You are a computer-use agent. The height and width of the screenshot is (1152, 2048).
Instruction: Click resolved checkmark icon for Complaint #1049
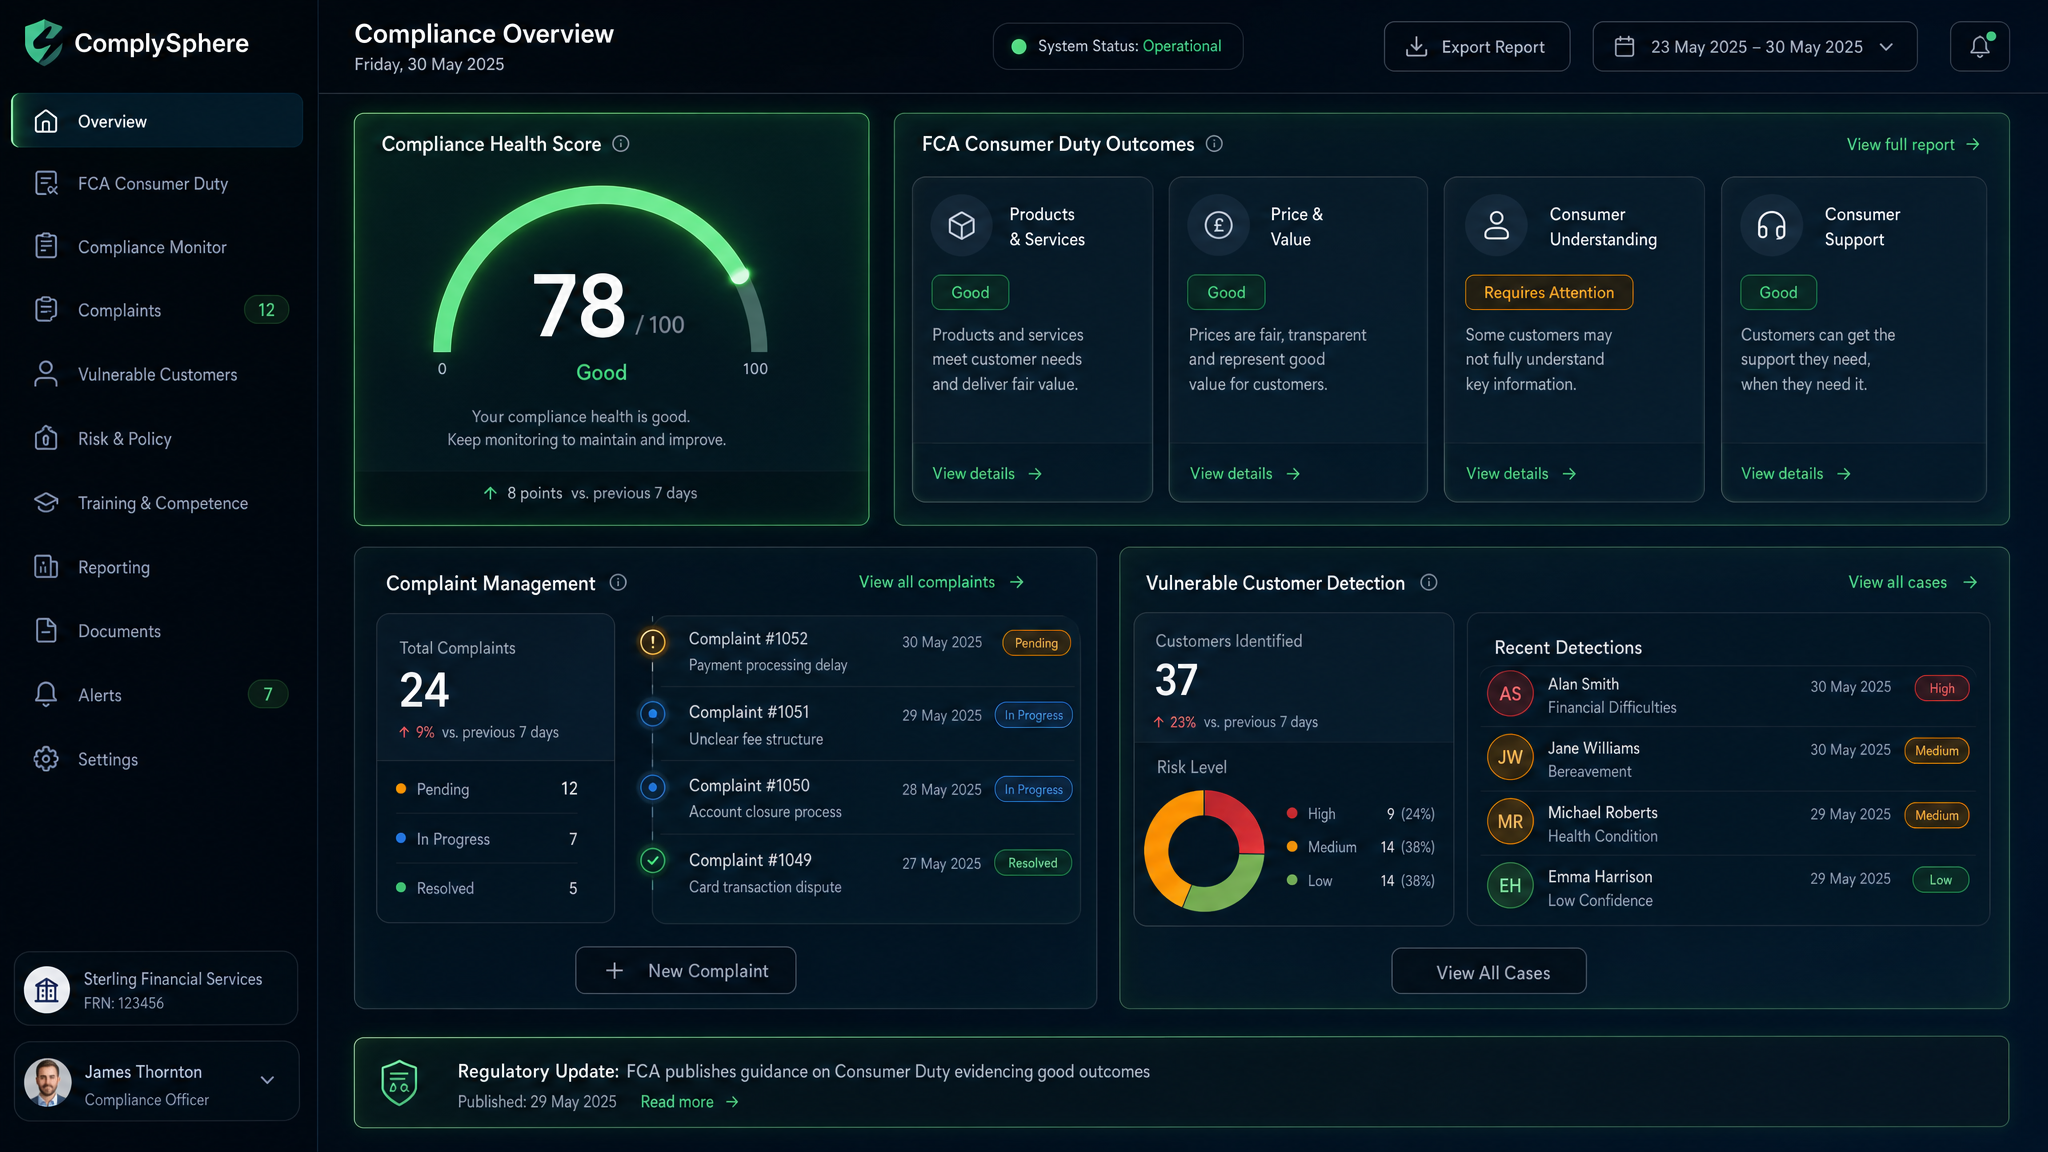click(653, 860)
